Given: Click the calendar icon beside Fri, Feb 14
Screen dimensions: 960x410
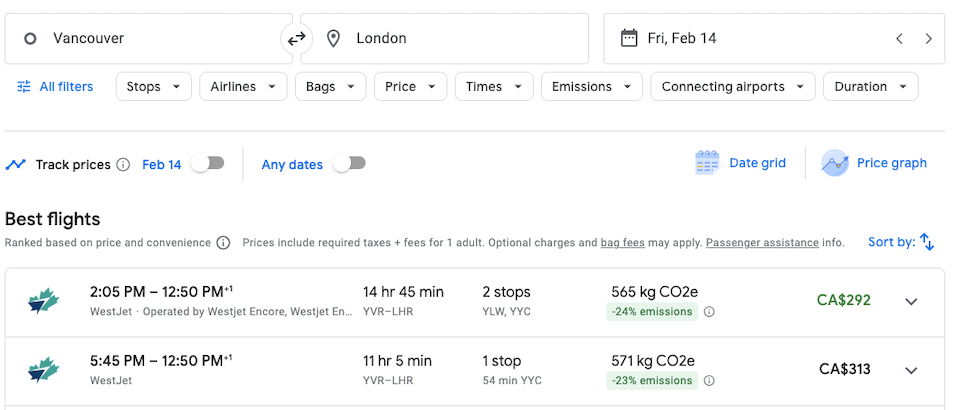Looking at the screenshot, I should (629, 39).
